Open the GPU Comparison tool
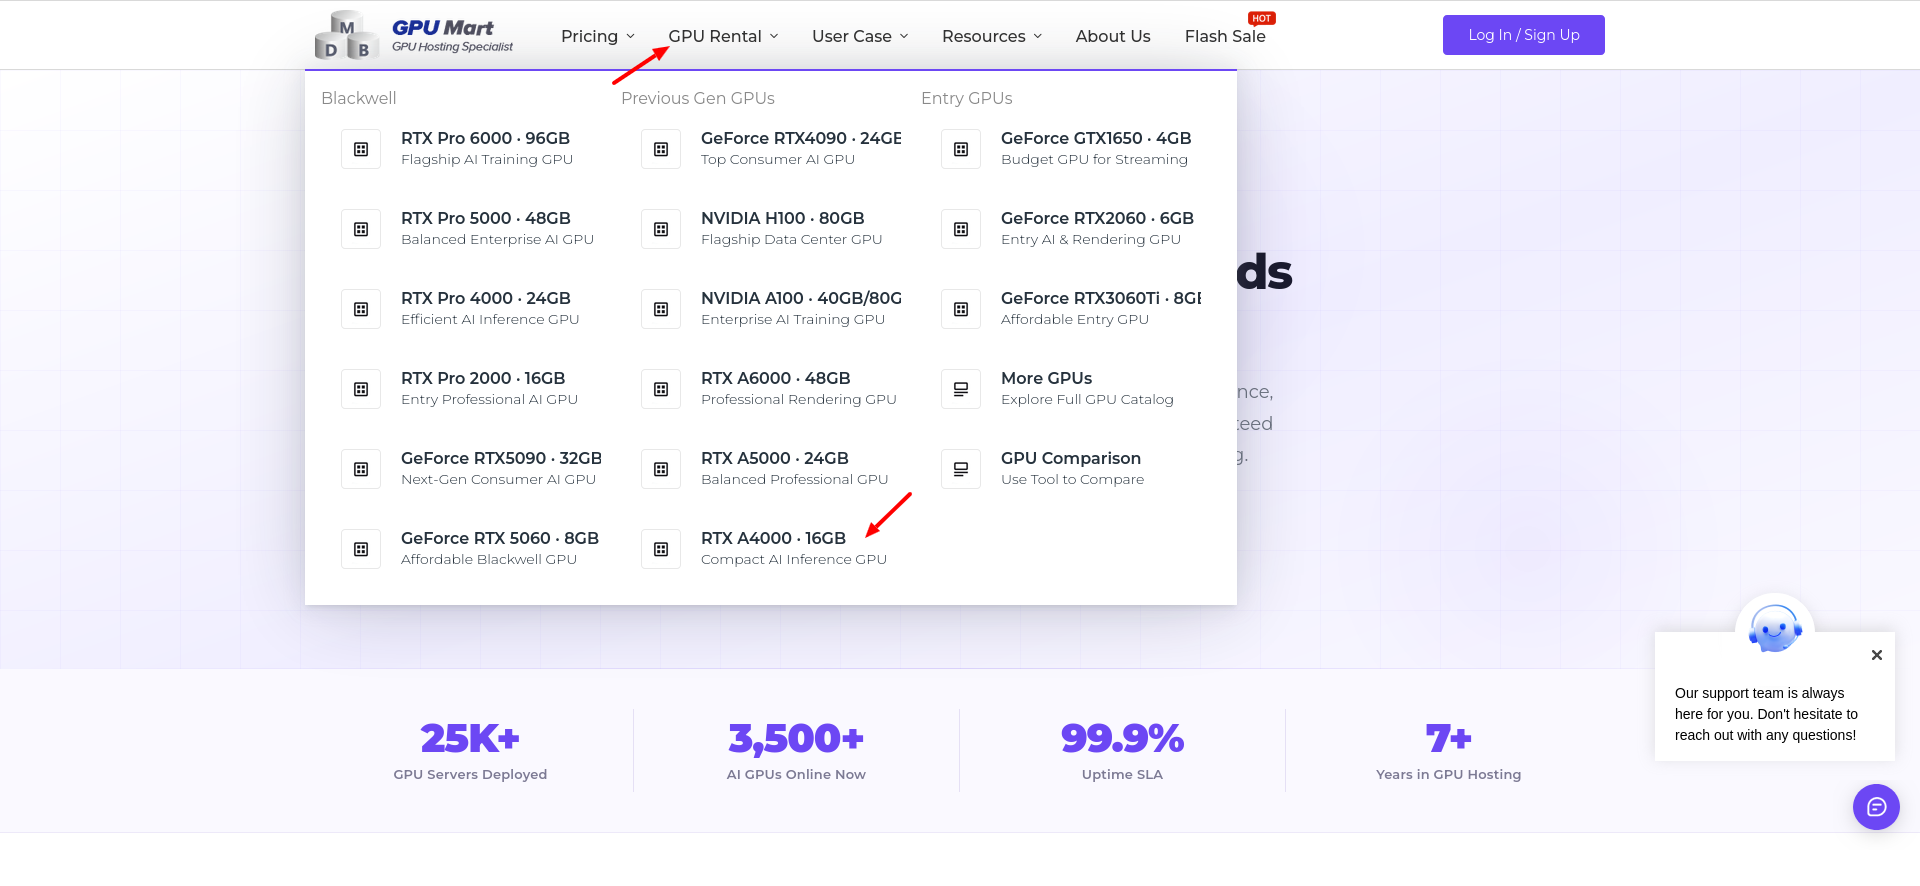The height and width of the screenshot is (886, 1920). (x=1071, y=469)
